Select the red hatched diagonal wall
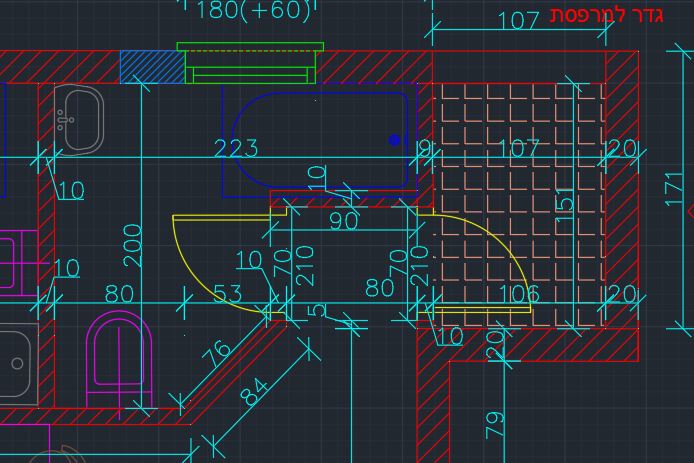694x463 pixels. tap(237, 371)
